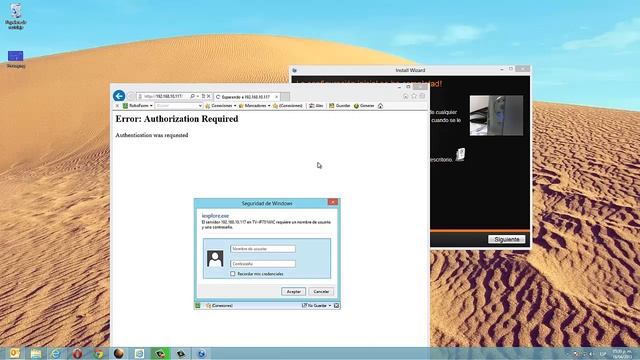Open the Recycle Bin desktop icon
640x360 pixels.
(x=16, y=16)
